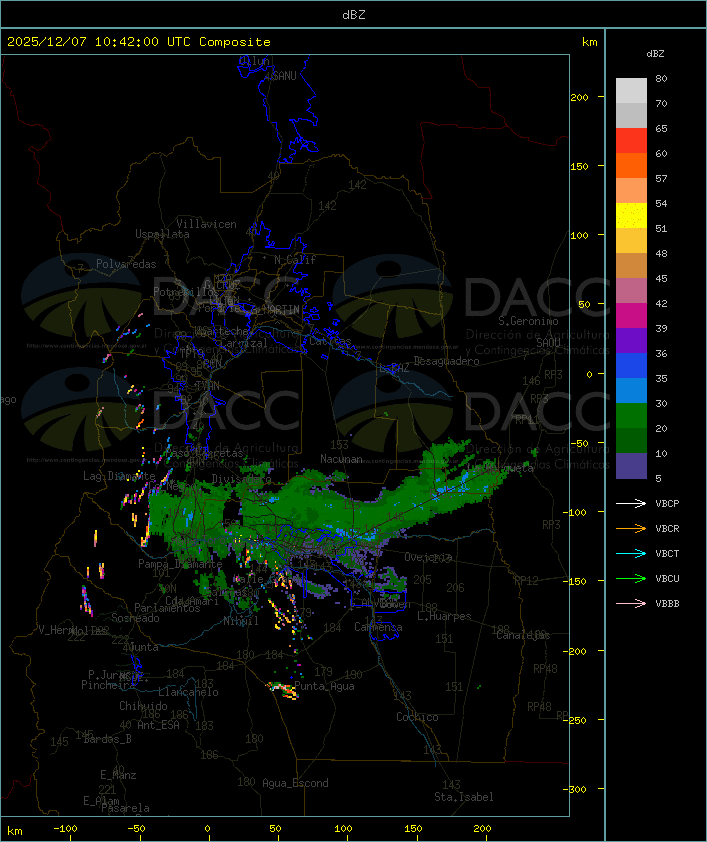This screenshot has width=707, height=842.
Task: Pick the gray 65-70 dBZ swatch
Action: (631, 115)
